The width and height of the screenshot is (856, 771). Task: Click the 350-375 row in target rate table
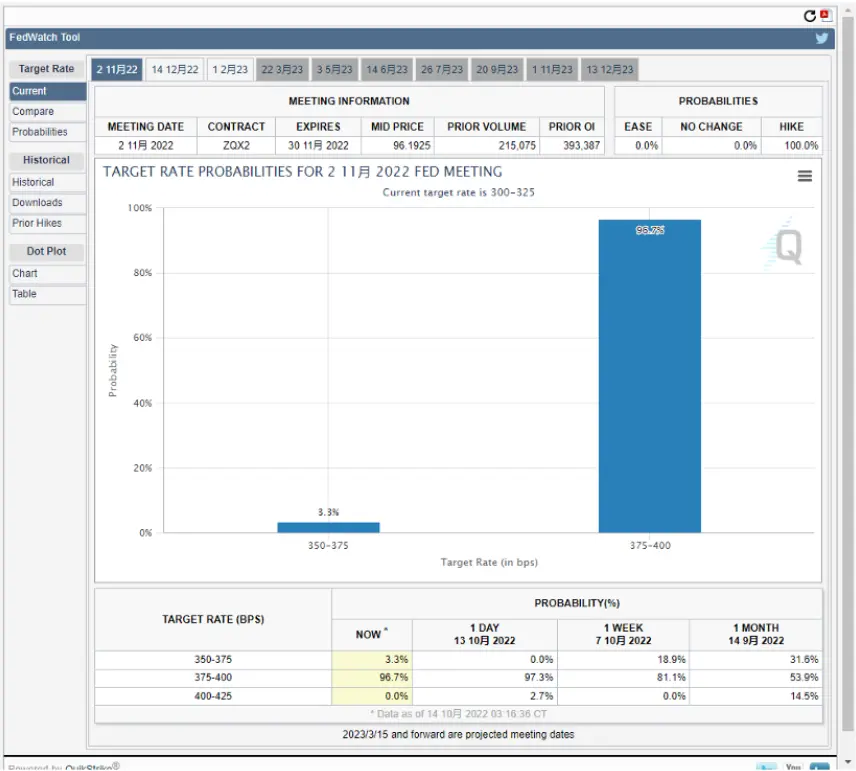(458, 660)
